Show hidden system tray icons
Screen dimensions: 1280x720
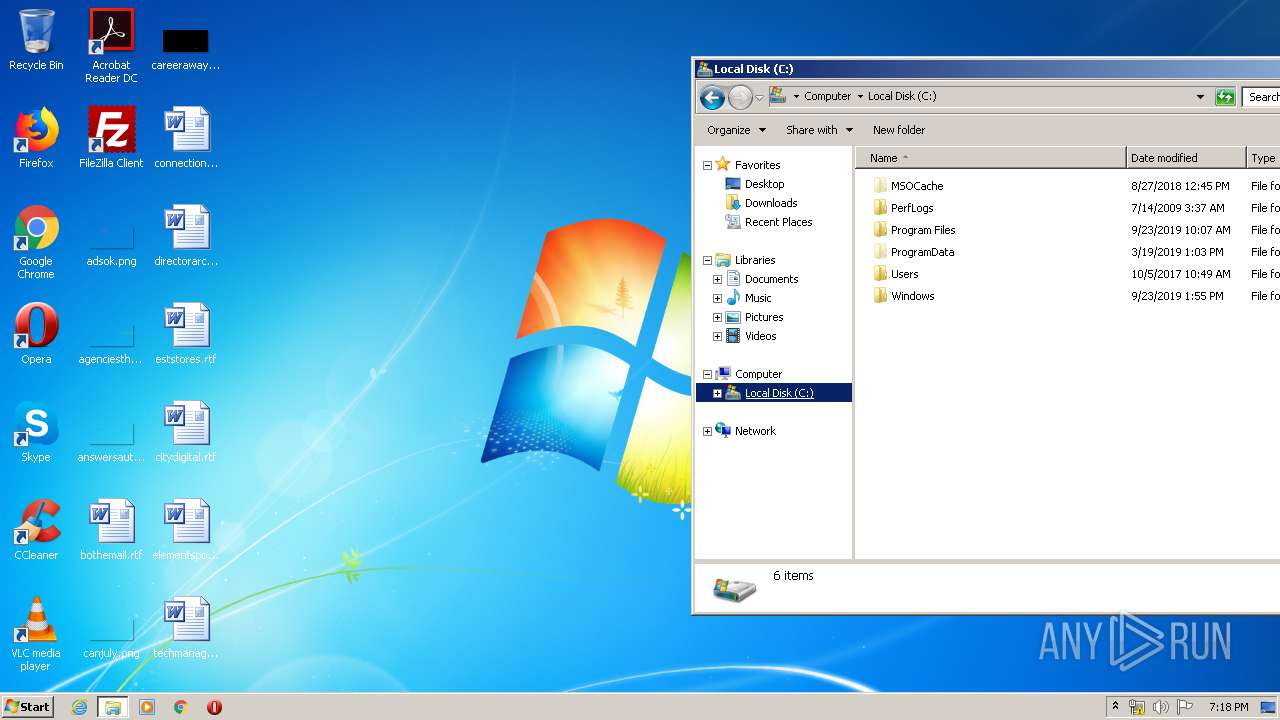[1115, 706]
